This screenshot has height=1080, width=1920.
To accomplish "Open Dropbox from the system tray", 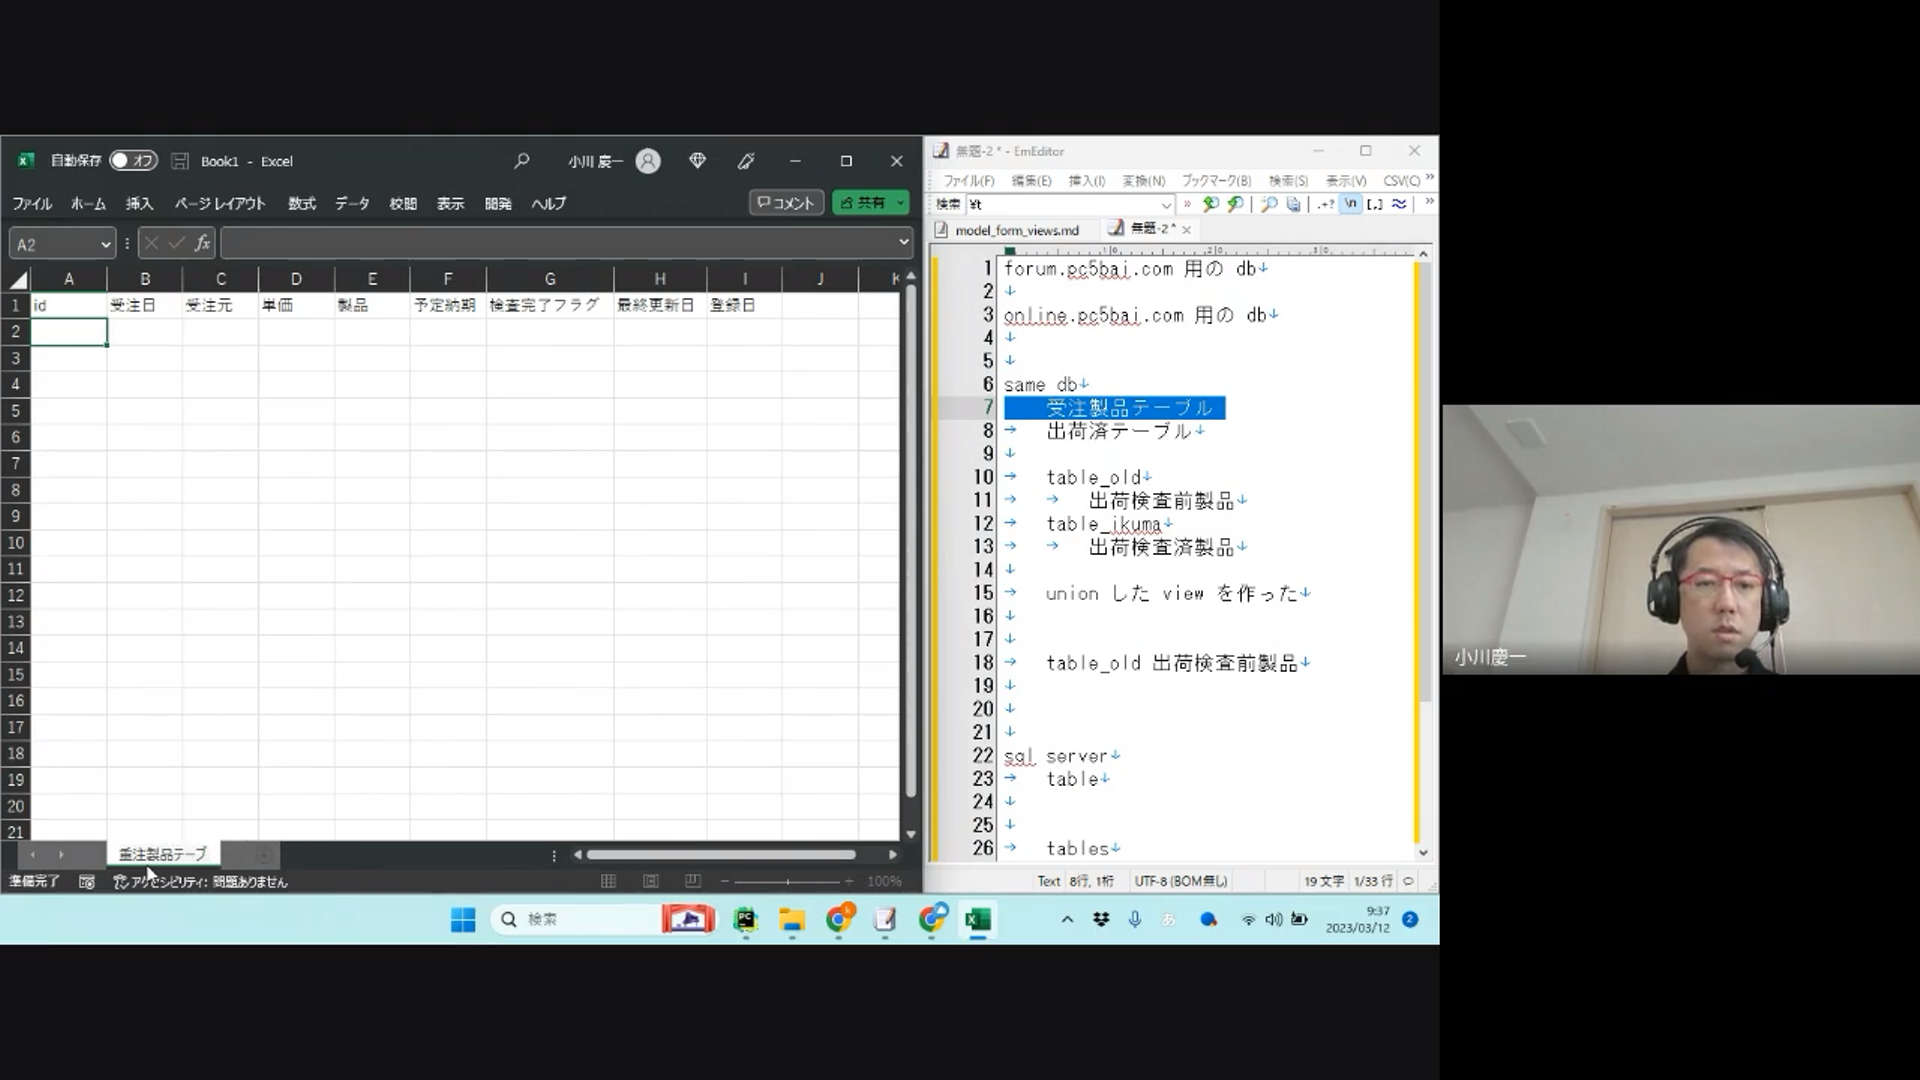I will 1101,919.
